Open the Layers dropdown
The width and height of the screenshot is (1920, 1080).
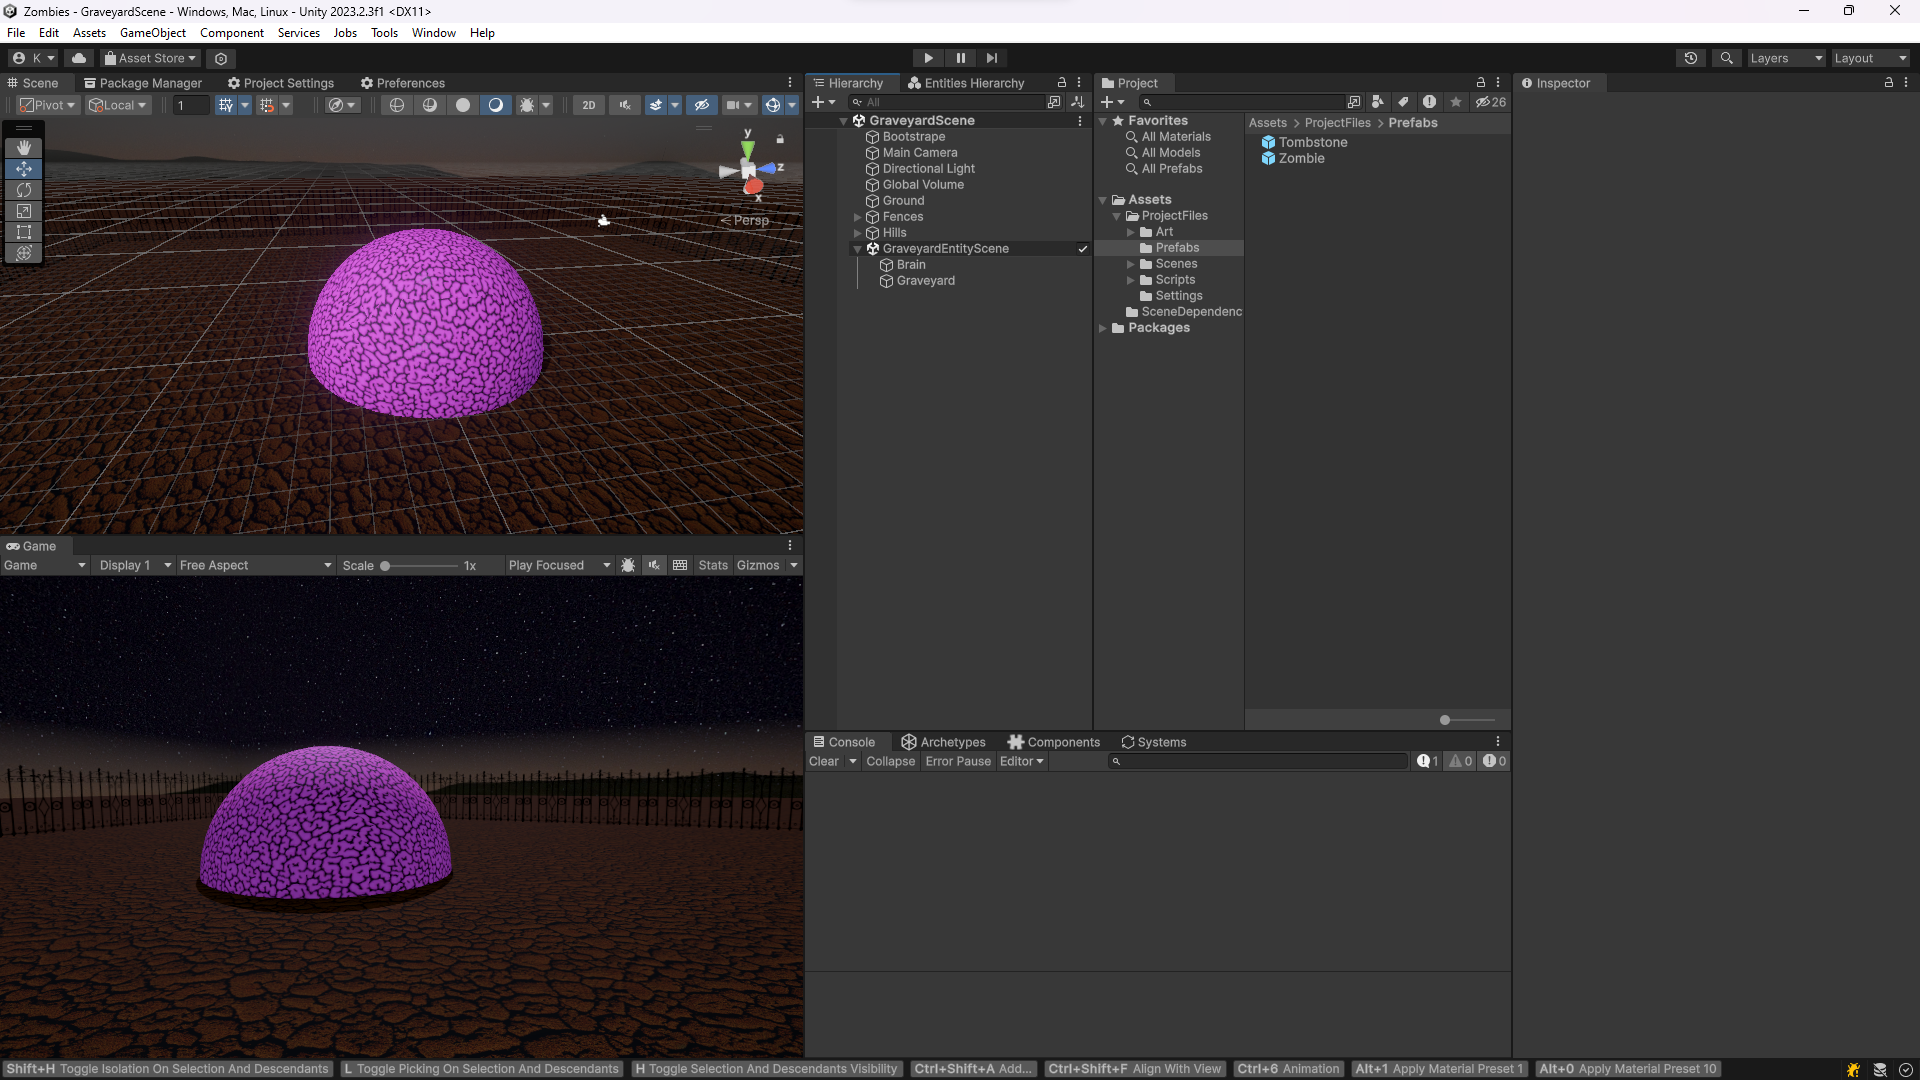tap(1785, 58)
